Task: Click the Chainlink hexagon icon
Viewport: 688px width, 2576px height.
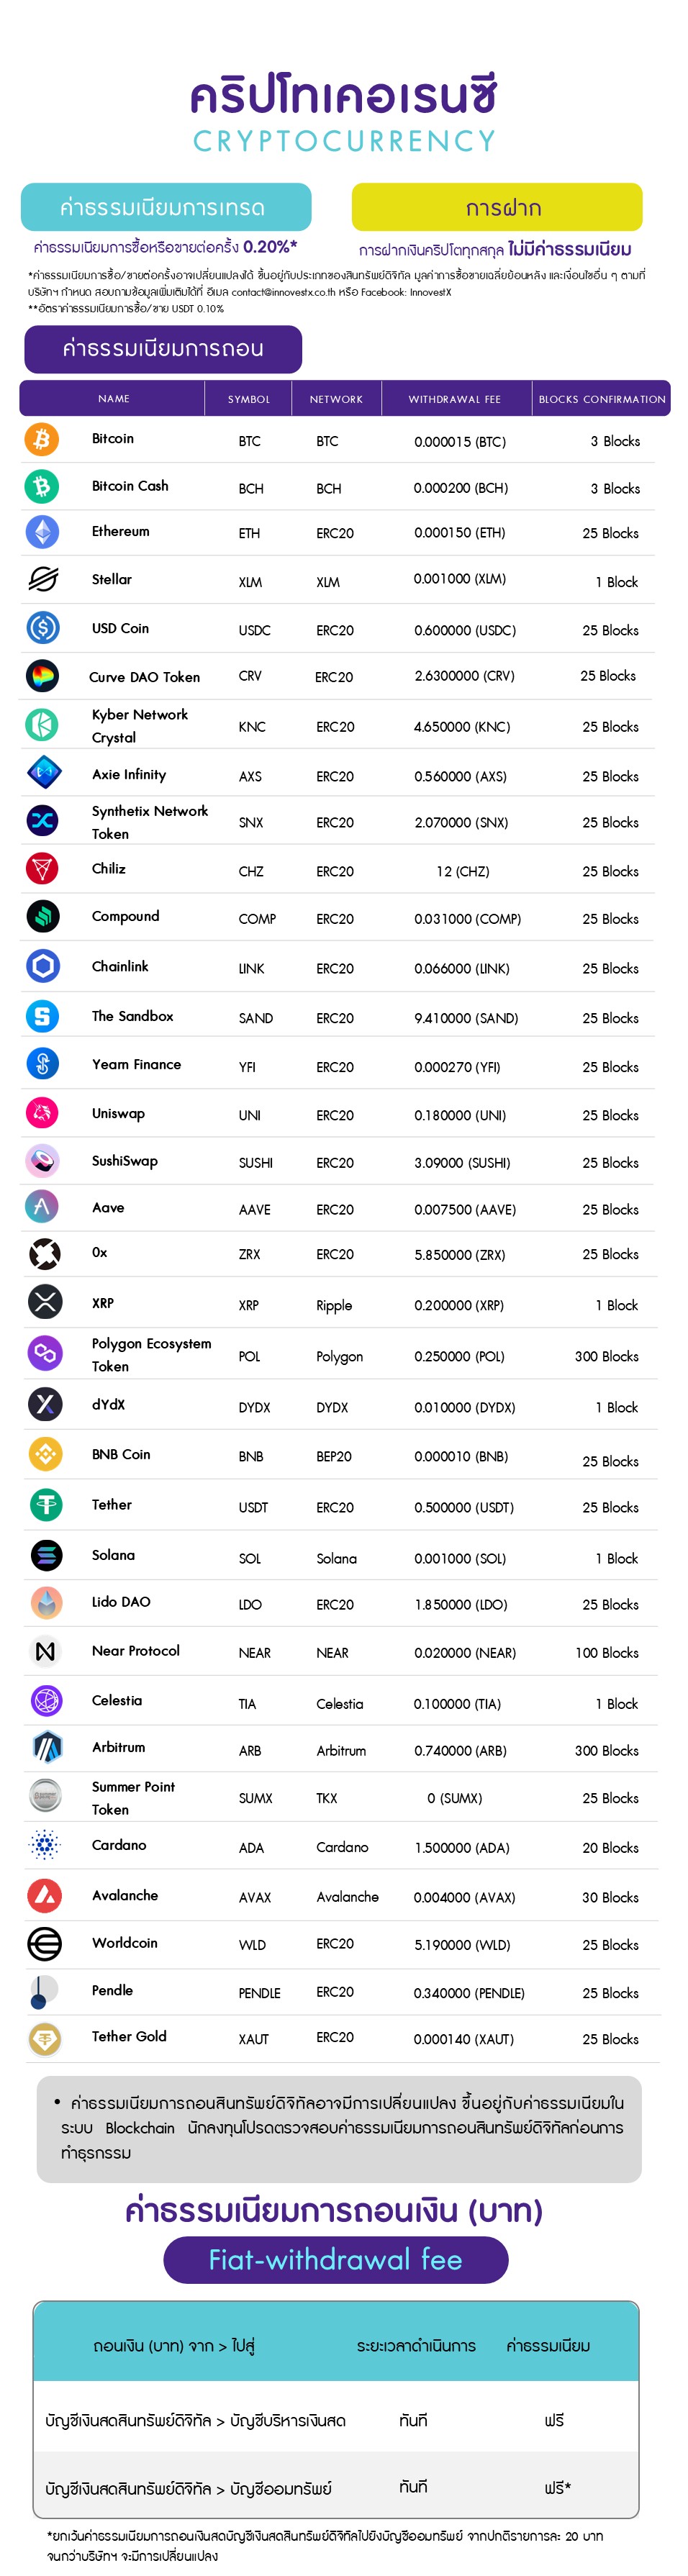Action: tap(43, 966)
